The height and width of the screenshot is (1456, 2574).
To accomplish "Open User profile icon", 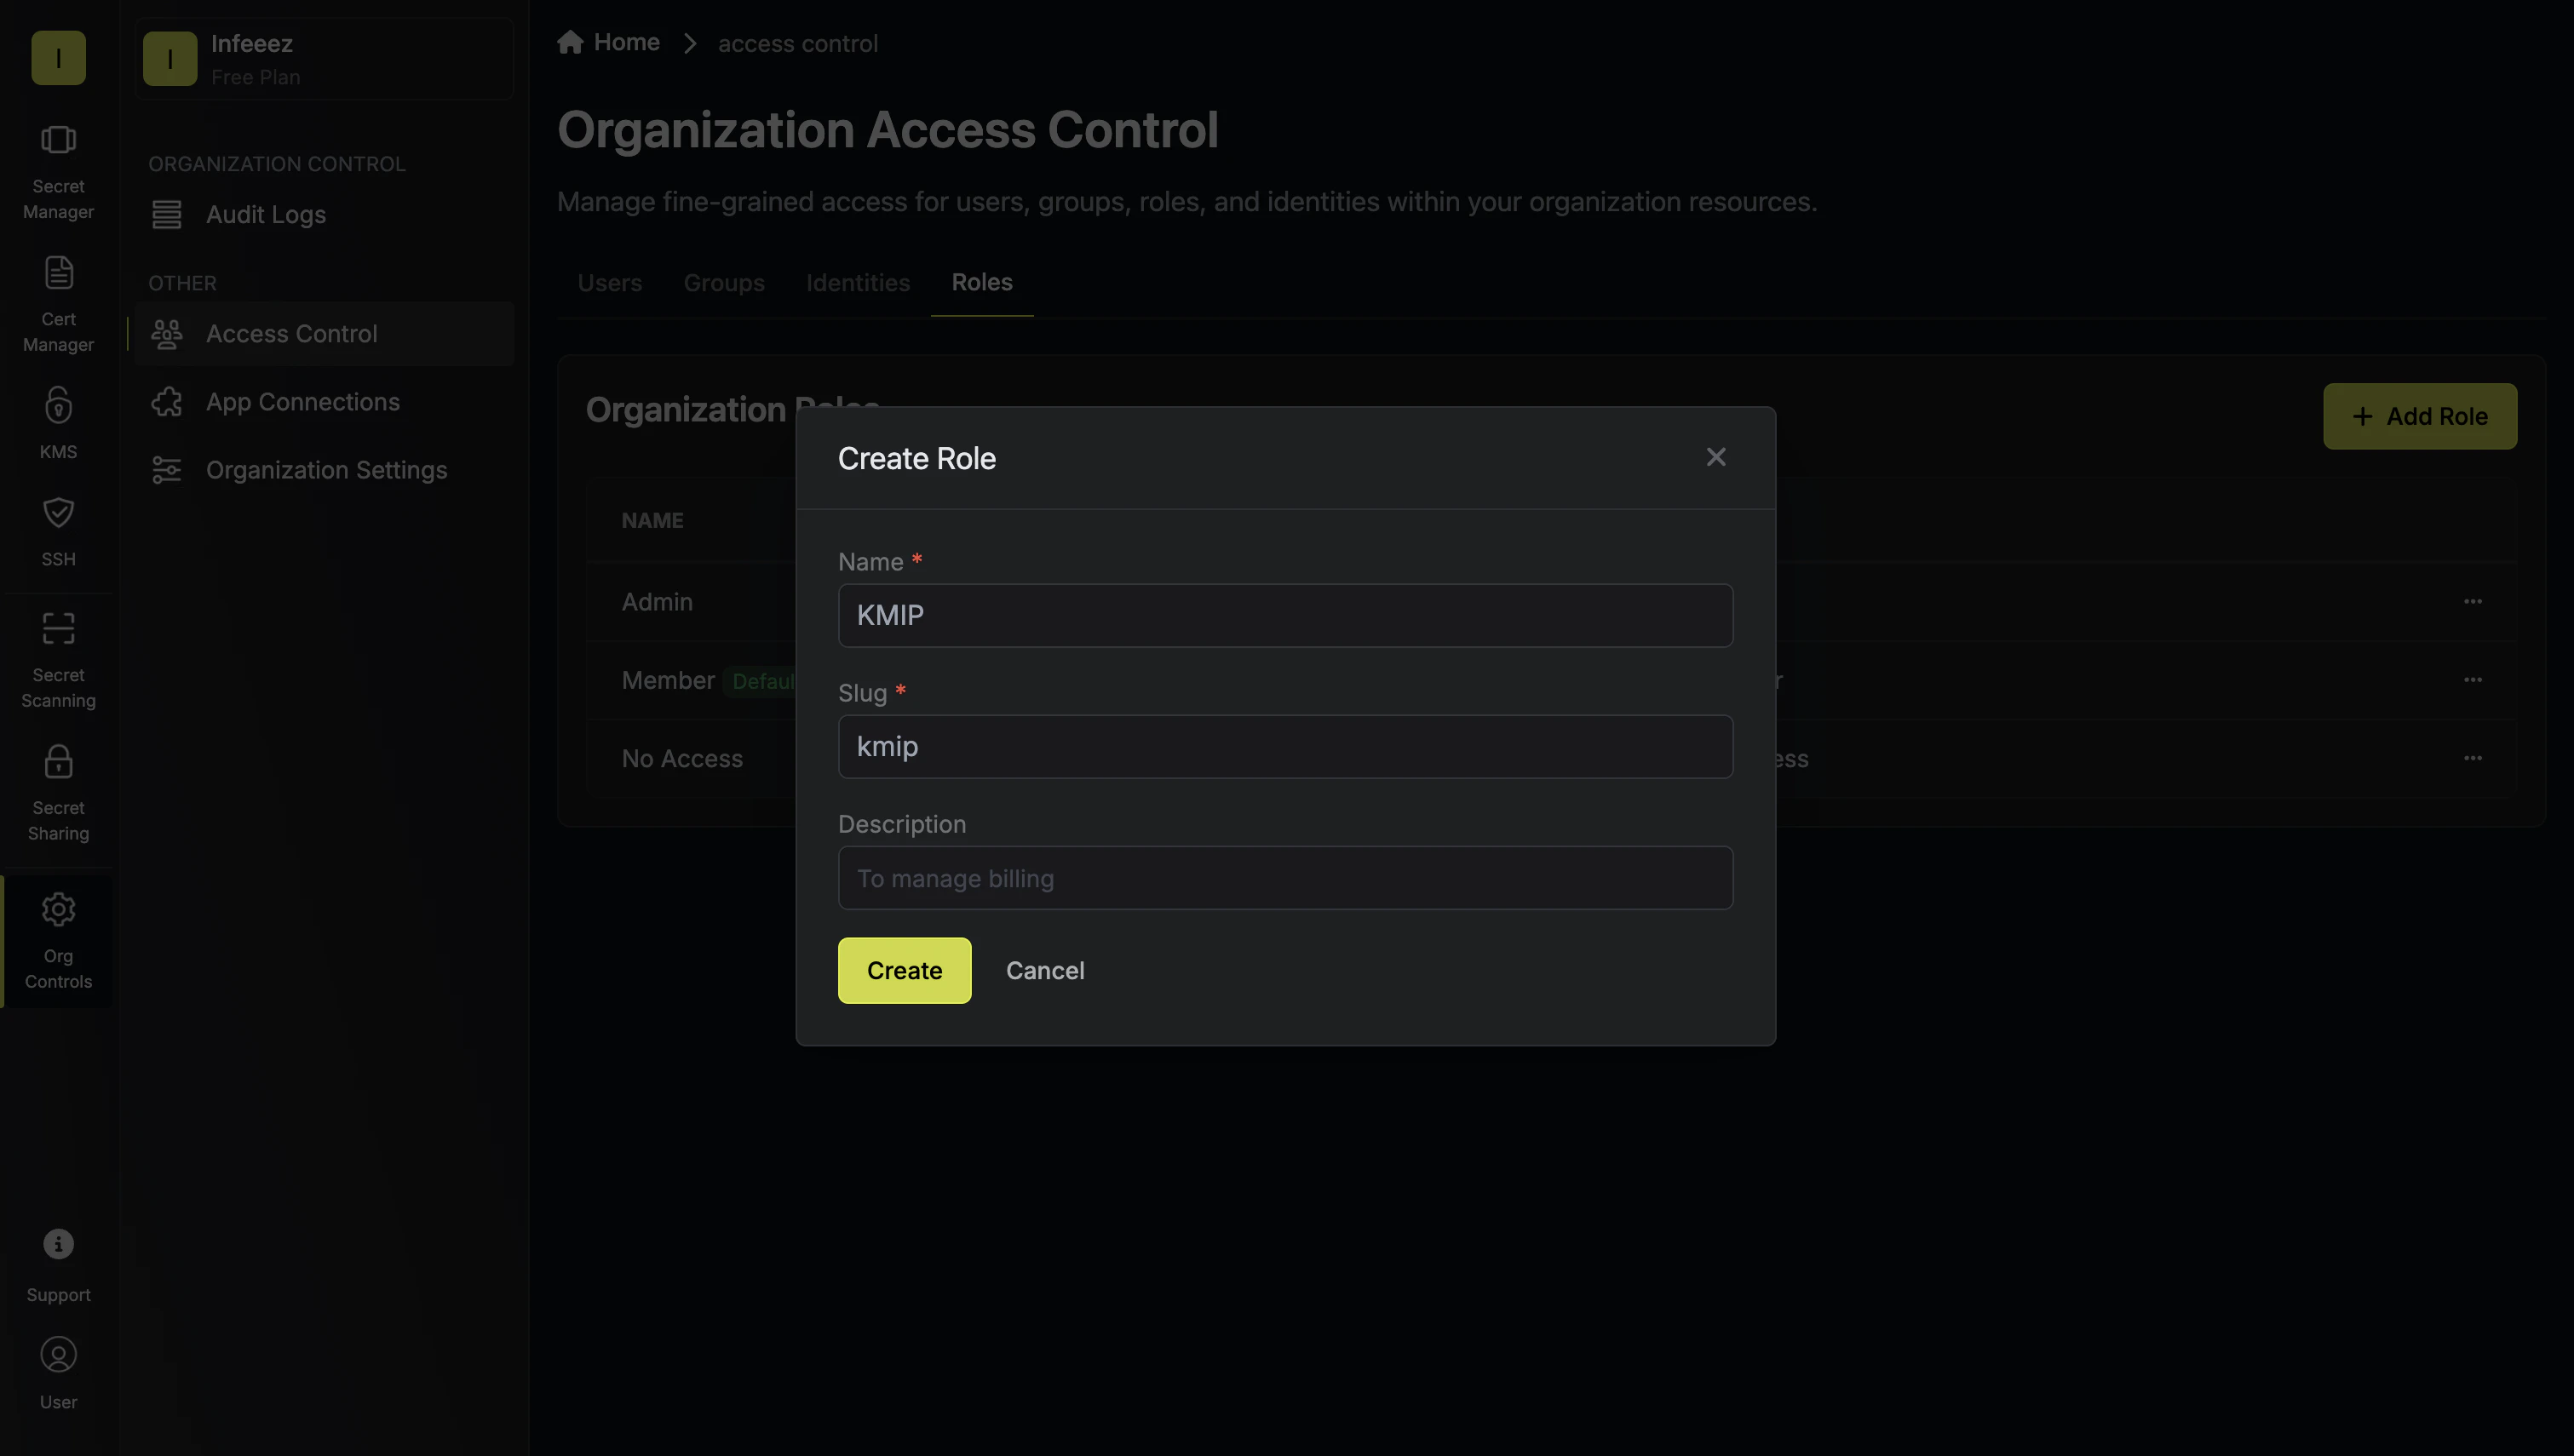I will 58,1355.
